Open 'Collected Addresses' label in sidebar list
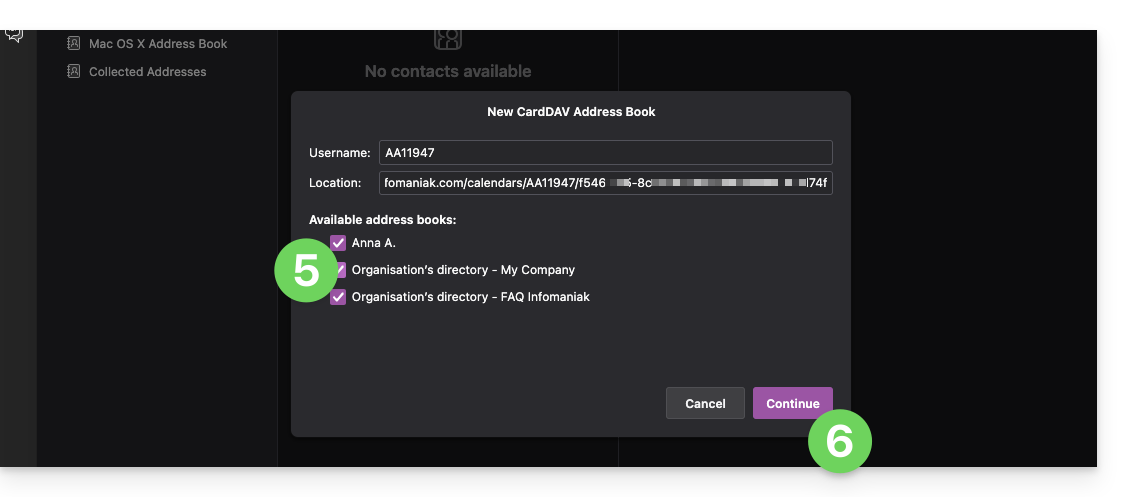Viewport: 1127px width, 497px height. click(x=147, y=72)
